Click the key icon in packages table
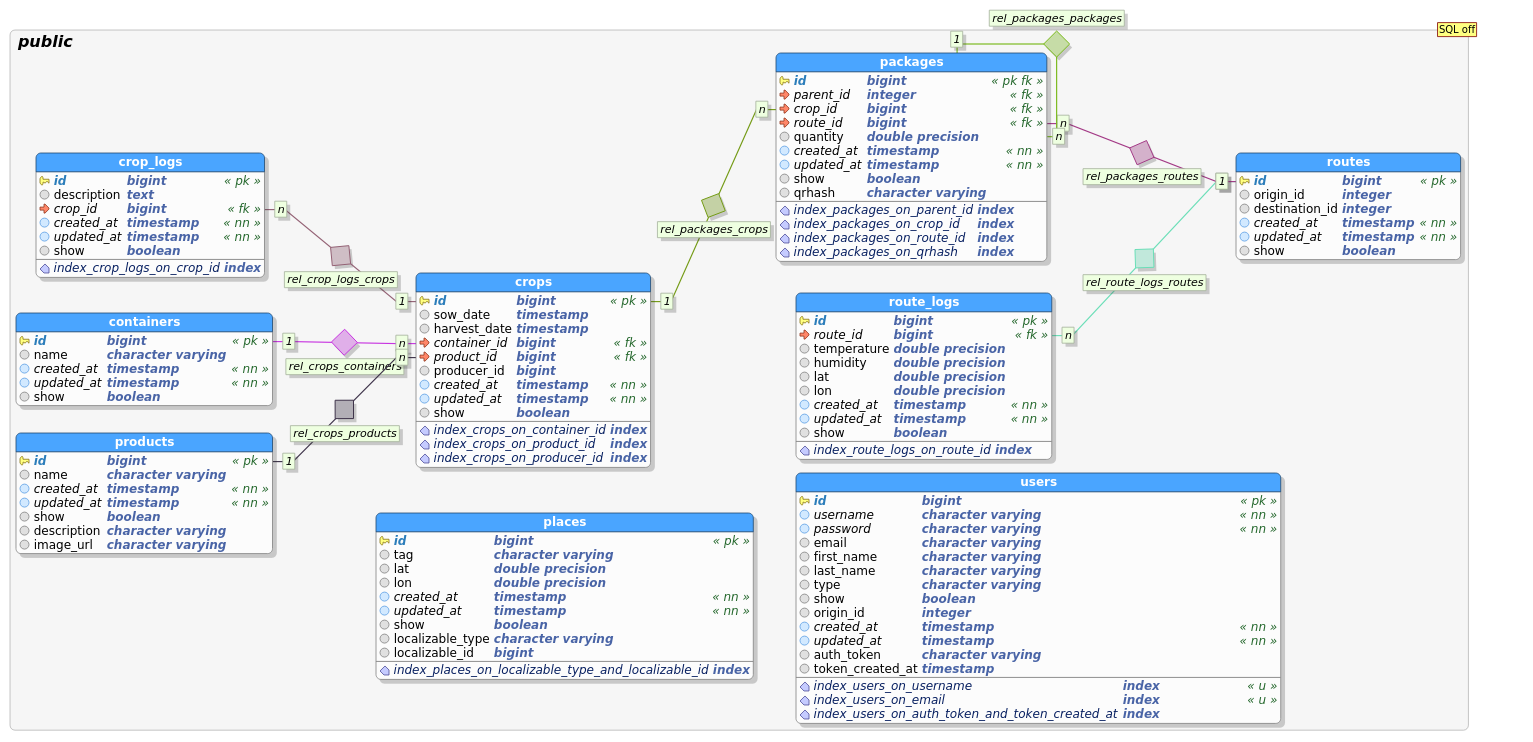 784,81
